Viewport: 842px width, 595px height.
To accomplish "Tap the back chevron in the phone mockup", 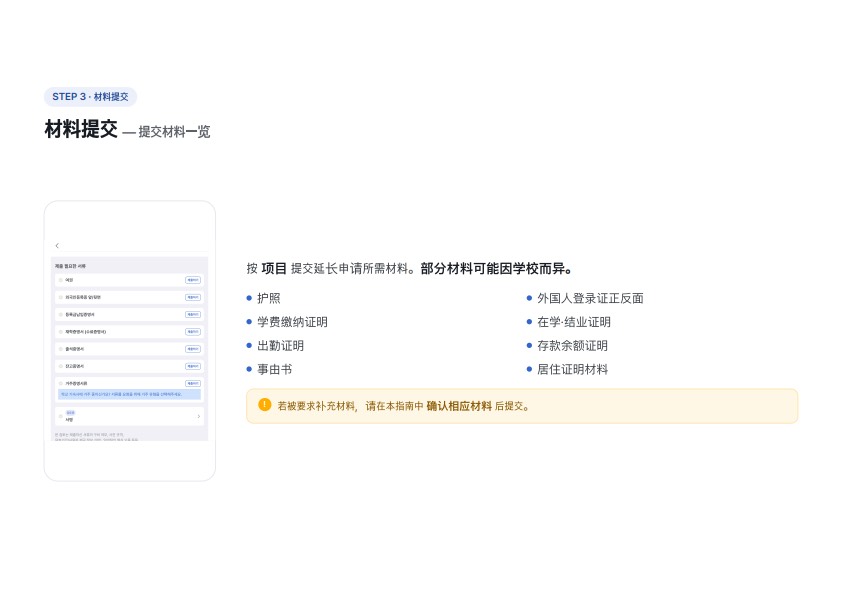I will point(57,246).
